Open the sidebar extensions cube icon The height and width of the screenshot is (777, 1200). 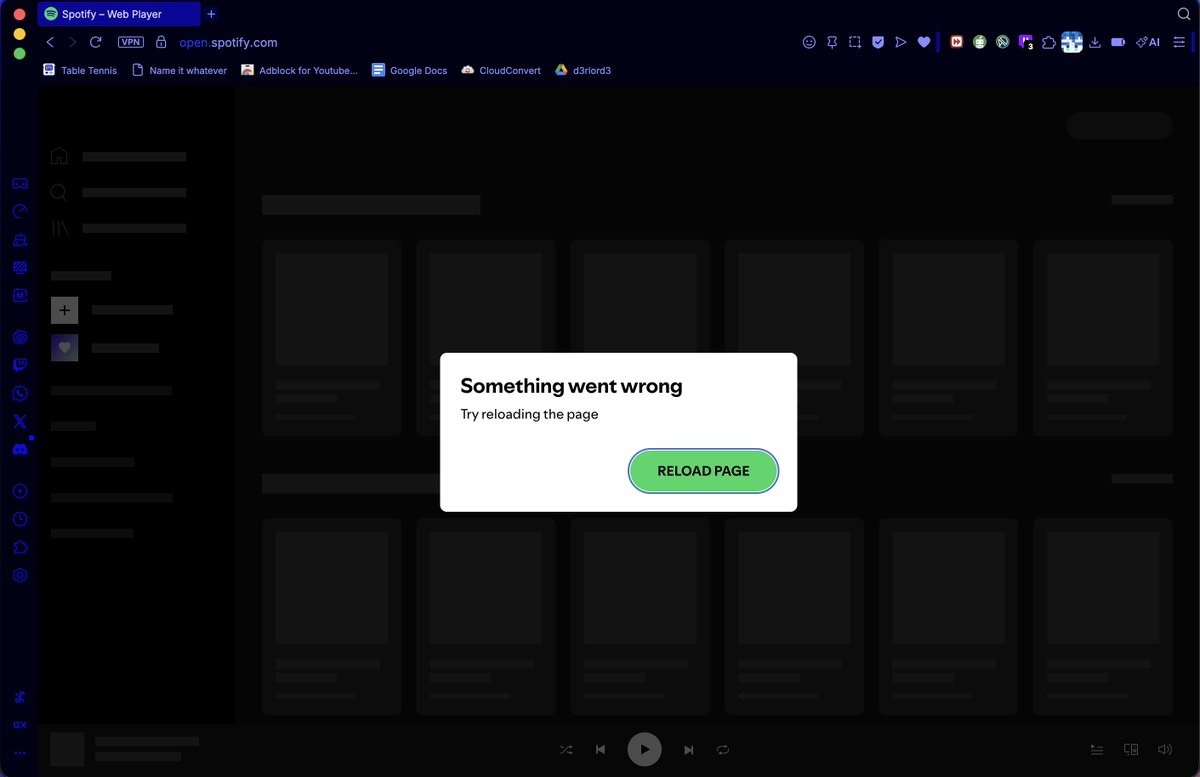19,548
